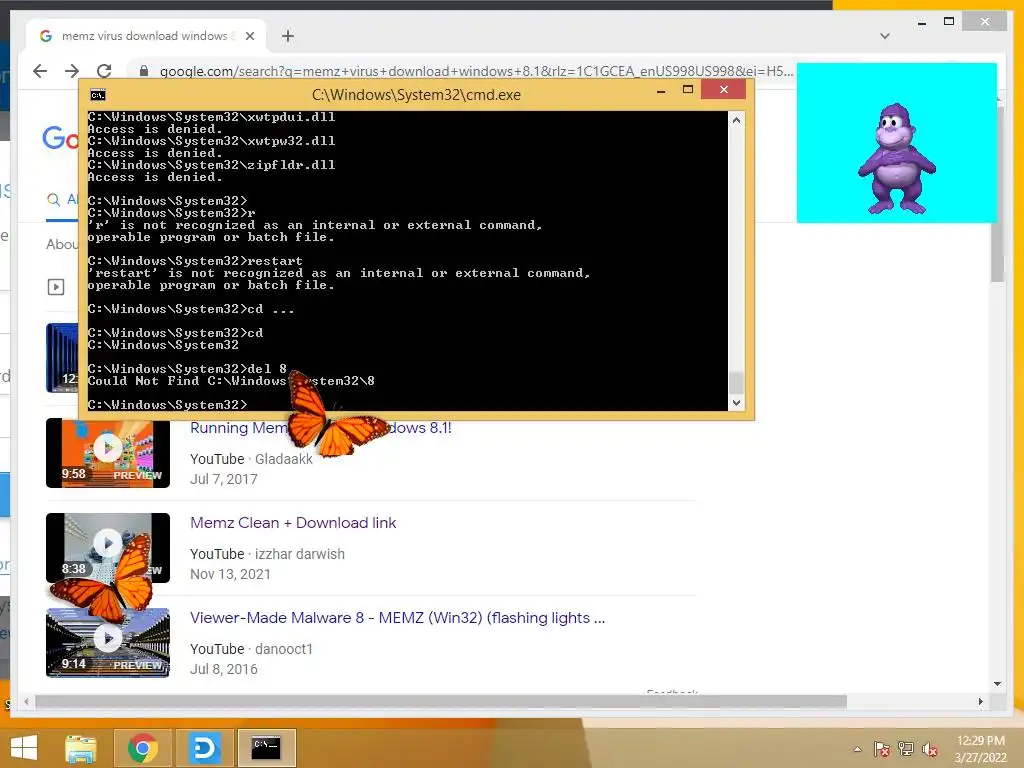Click date text 'Nov 13, 2021'

(230, 574)
